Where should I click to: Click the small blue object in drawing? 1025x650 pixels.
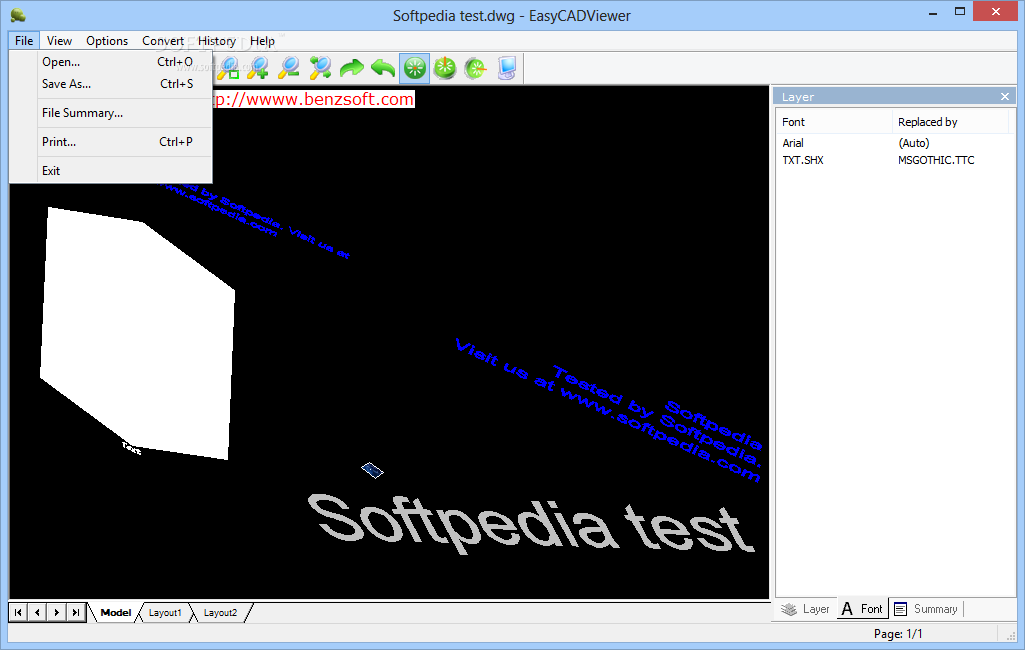(x=372, y=470)
